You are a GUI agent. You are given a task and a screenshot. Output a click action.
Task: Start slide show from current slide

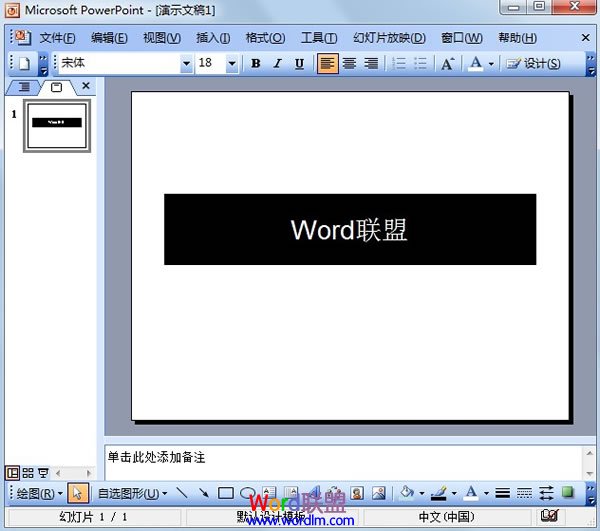43,473
